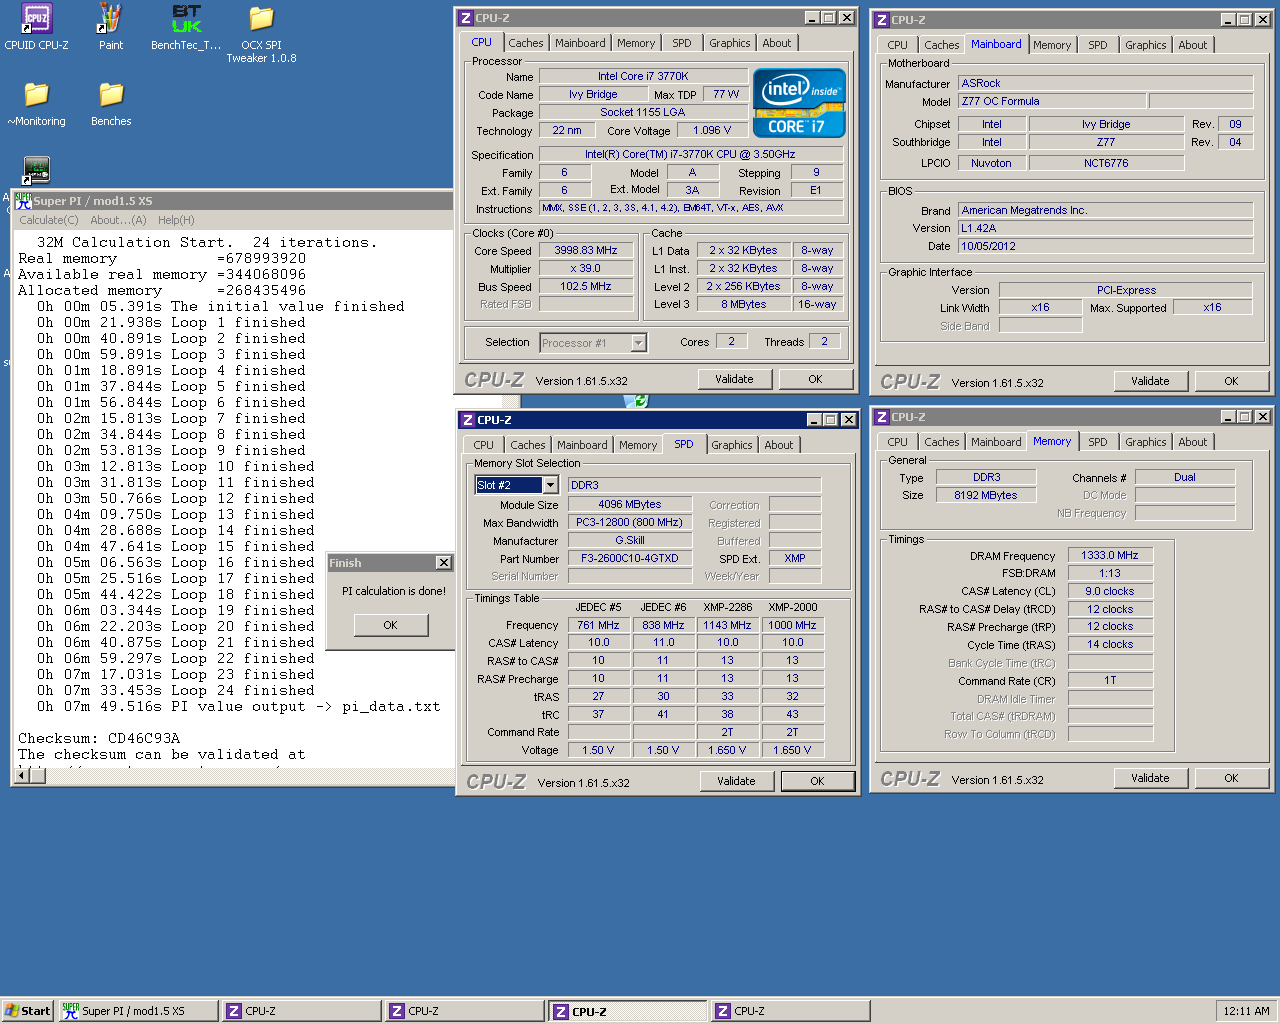Click the Super PI title bar pi icon
Image resolution: width=1280 pixels, height=1024 pixels.
pos(23,200)
